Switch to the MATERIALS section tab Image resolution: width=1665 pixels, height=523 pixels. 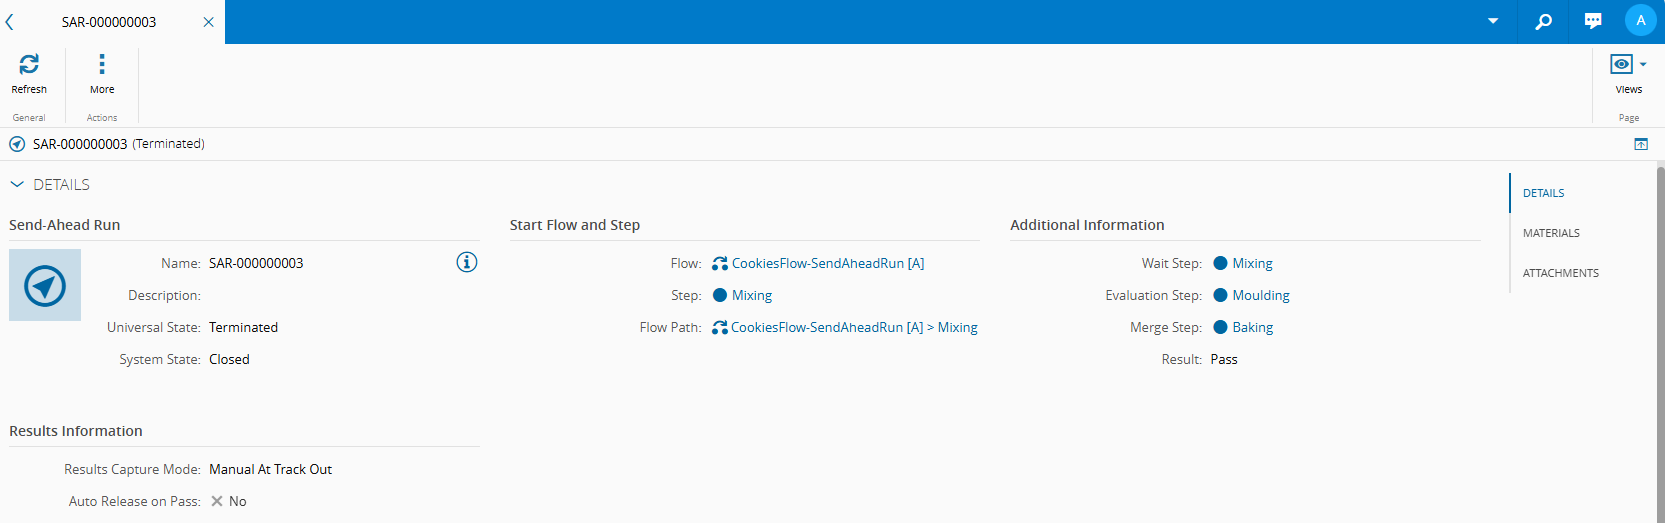1551,233
